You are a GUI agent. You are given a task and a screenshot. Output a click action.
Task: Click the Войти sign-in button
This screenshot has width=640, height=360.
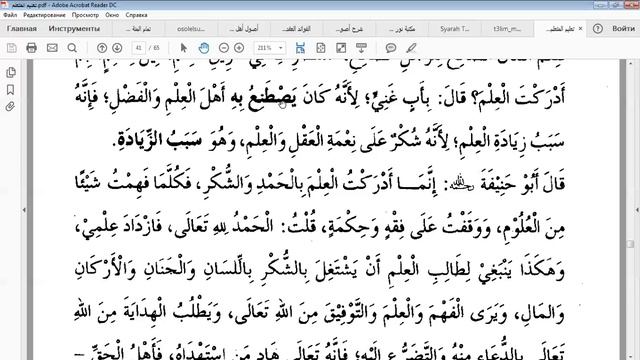pos(623,29)
